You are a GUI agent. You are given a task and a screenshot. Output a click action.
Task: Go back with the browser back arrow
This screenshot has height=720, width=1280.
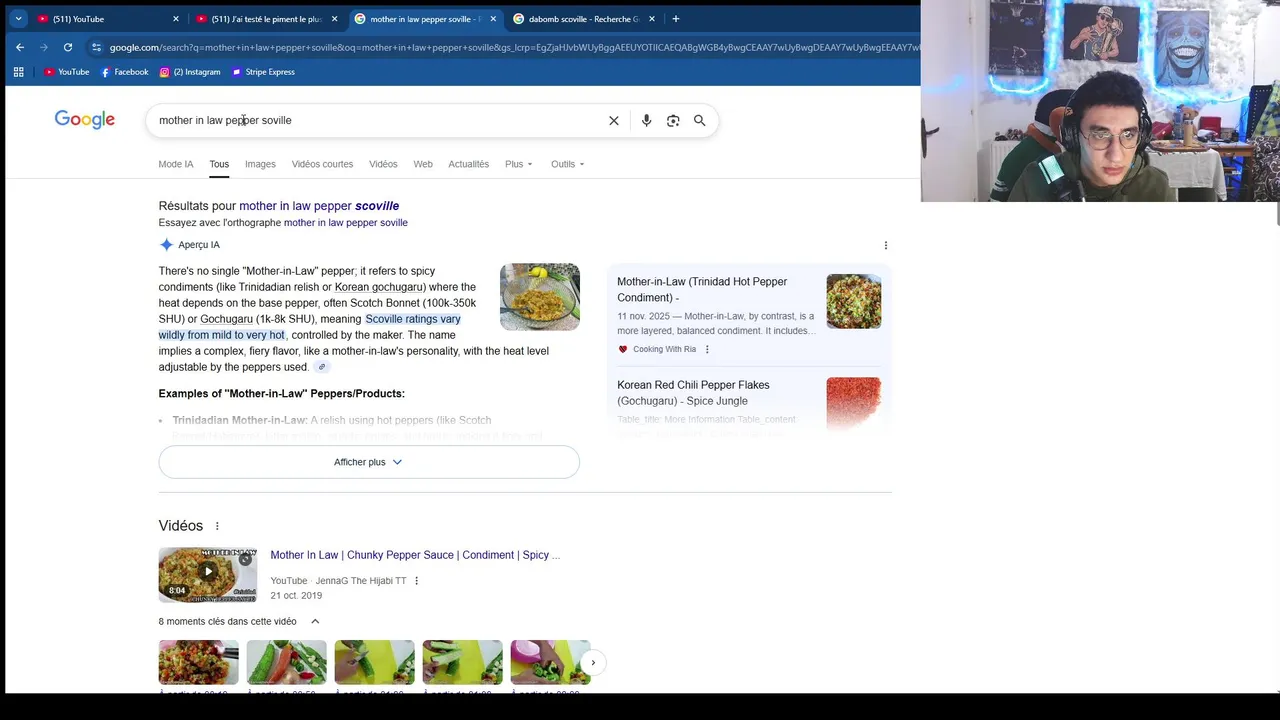20,47
